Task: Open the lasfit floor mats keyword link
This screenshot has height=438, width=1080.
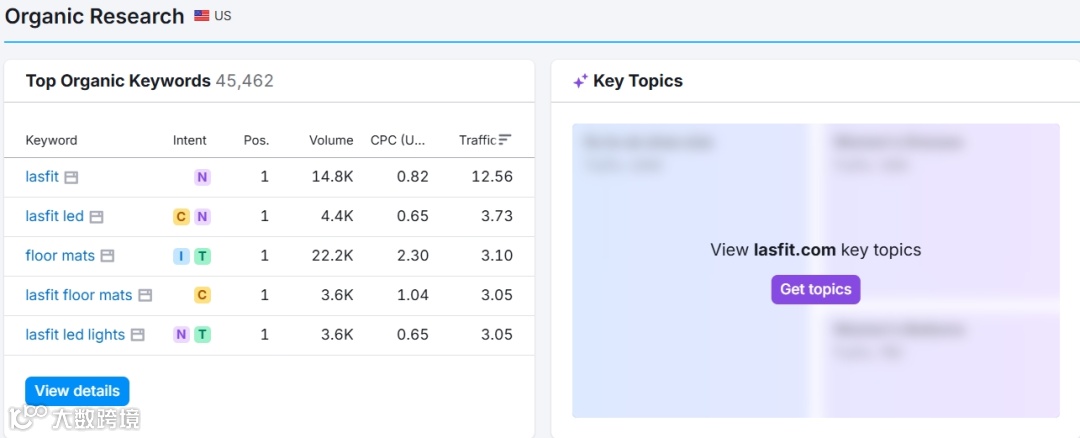Action: pyautogui.click(x=79, y=295)
